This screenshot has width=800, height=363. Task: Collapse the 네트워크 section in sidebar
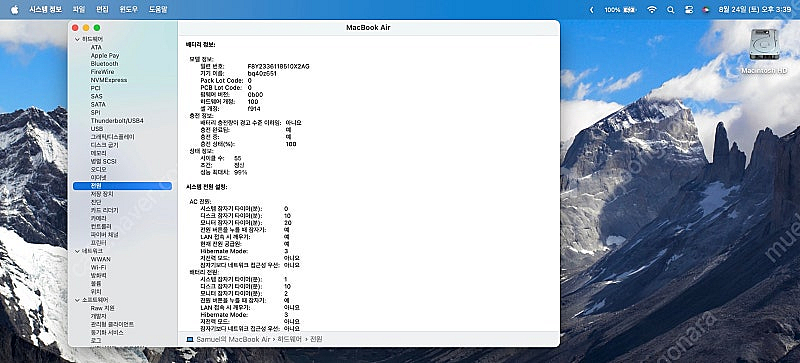point(77,251)
